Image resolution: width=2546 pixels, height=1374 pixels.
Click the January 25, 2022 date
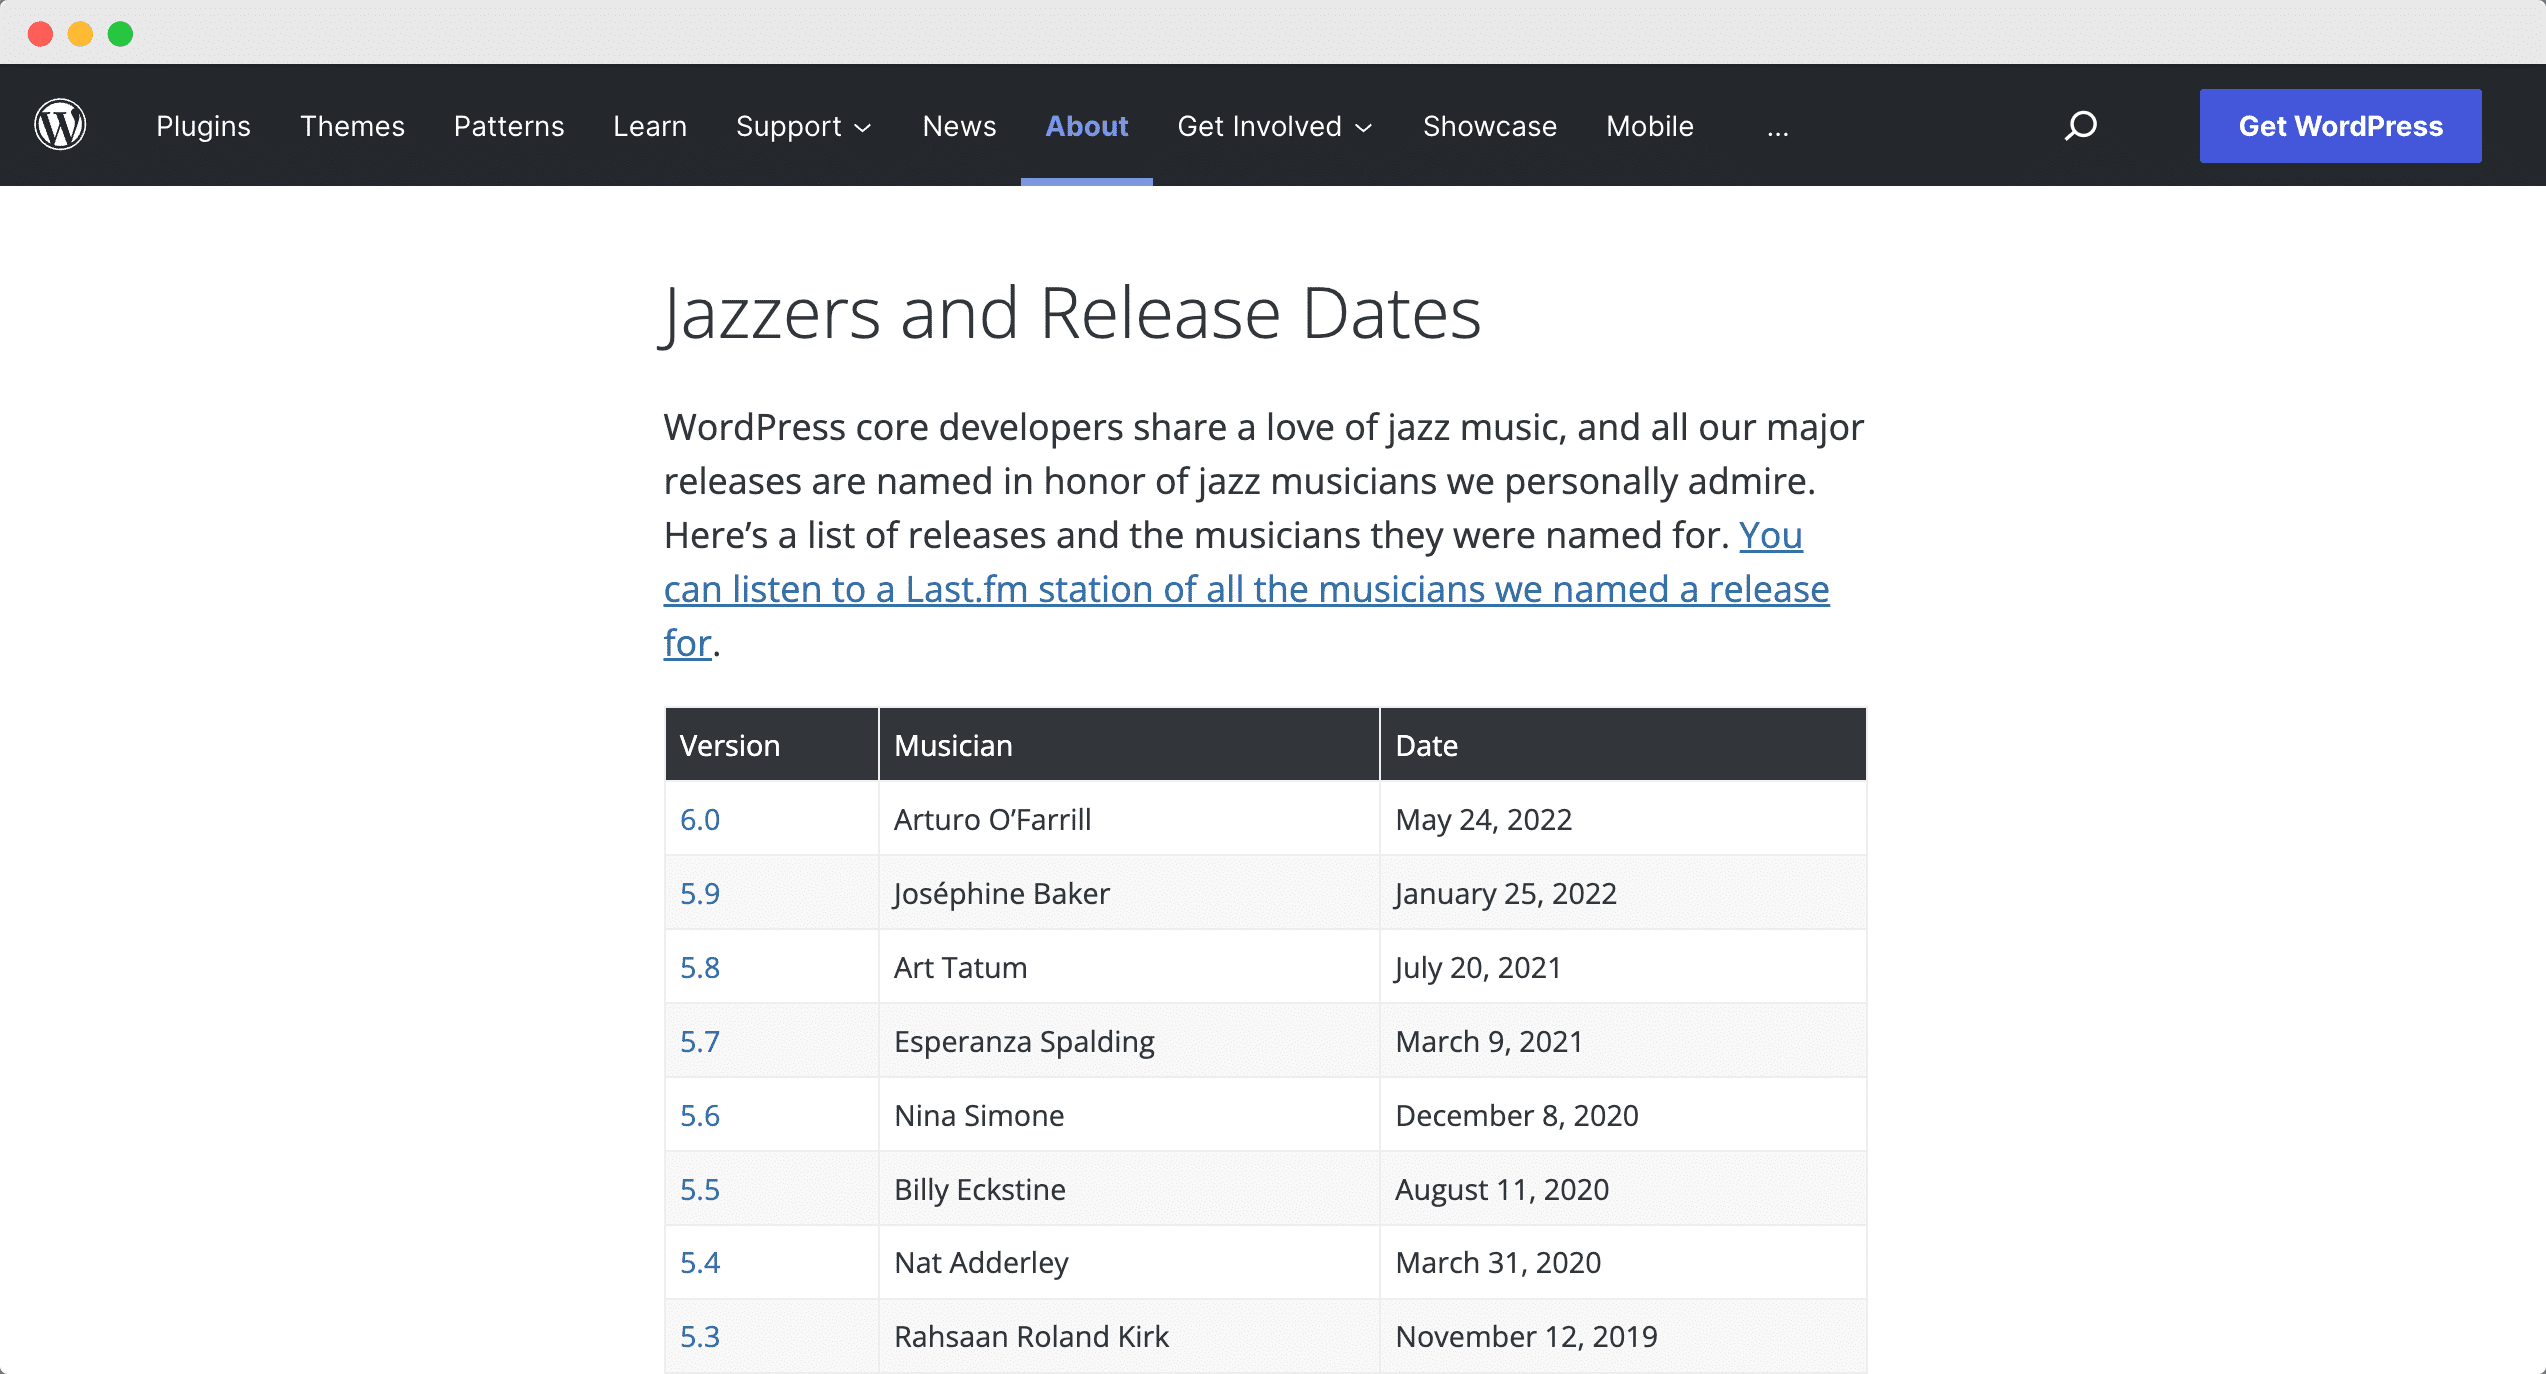(x=1506, y=893)
